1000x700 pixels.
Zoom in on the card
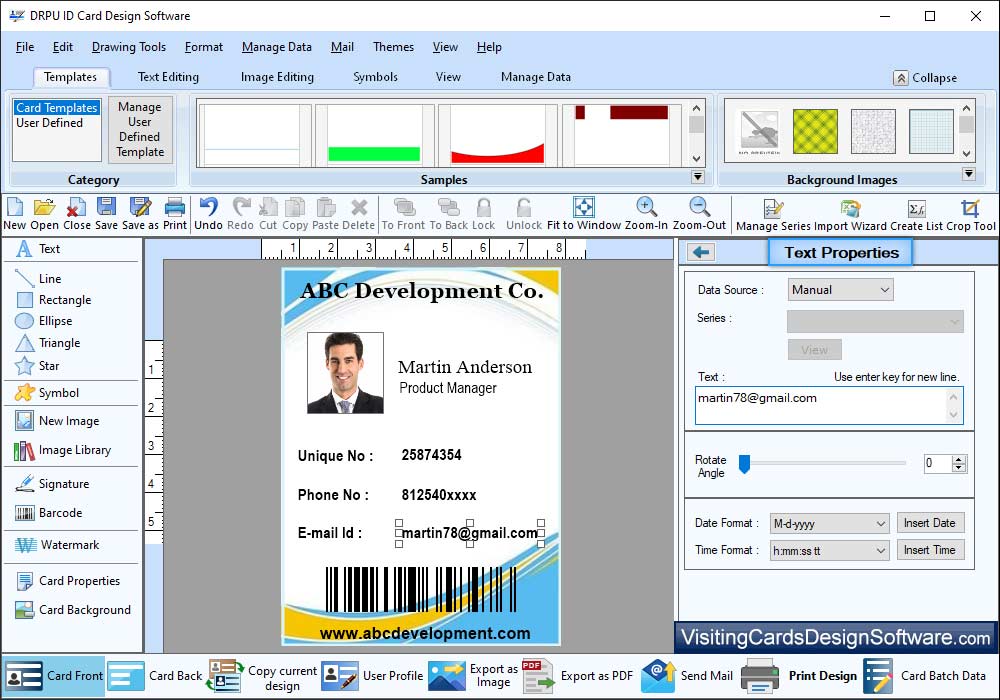tap(646, 214)
